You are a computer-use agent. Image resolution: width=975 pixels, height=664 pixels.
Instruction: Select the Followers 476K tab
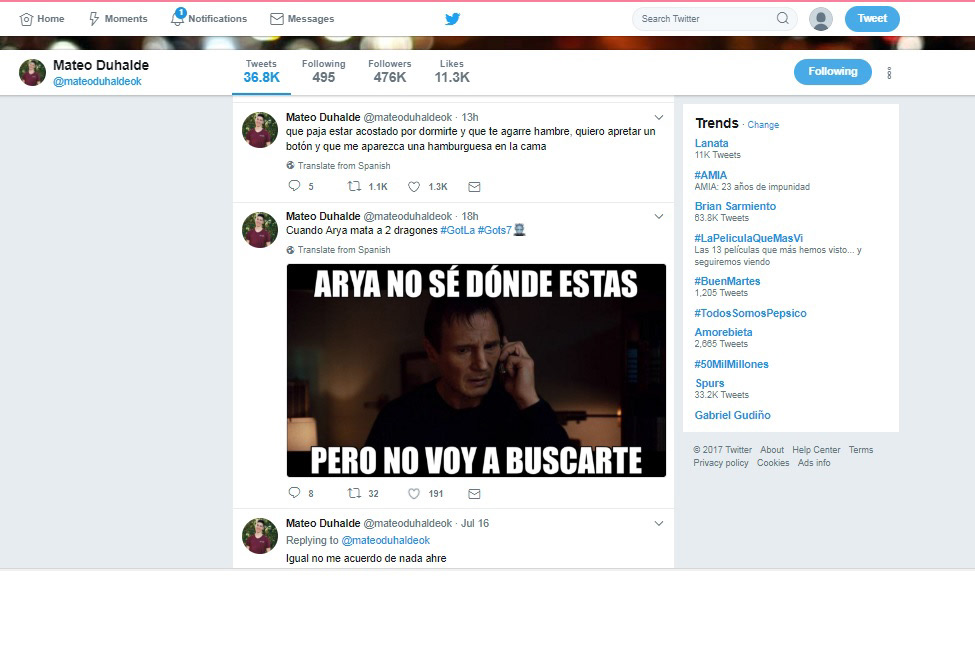click(x=389, y=71)
